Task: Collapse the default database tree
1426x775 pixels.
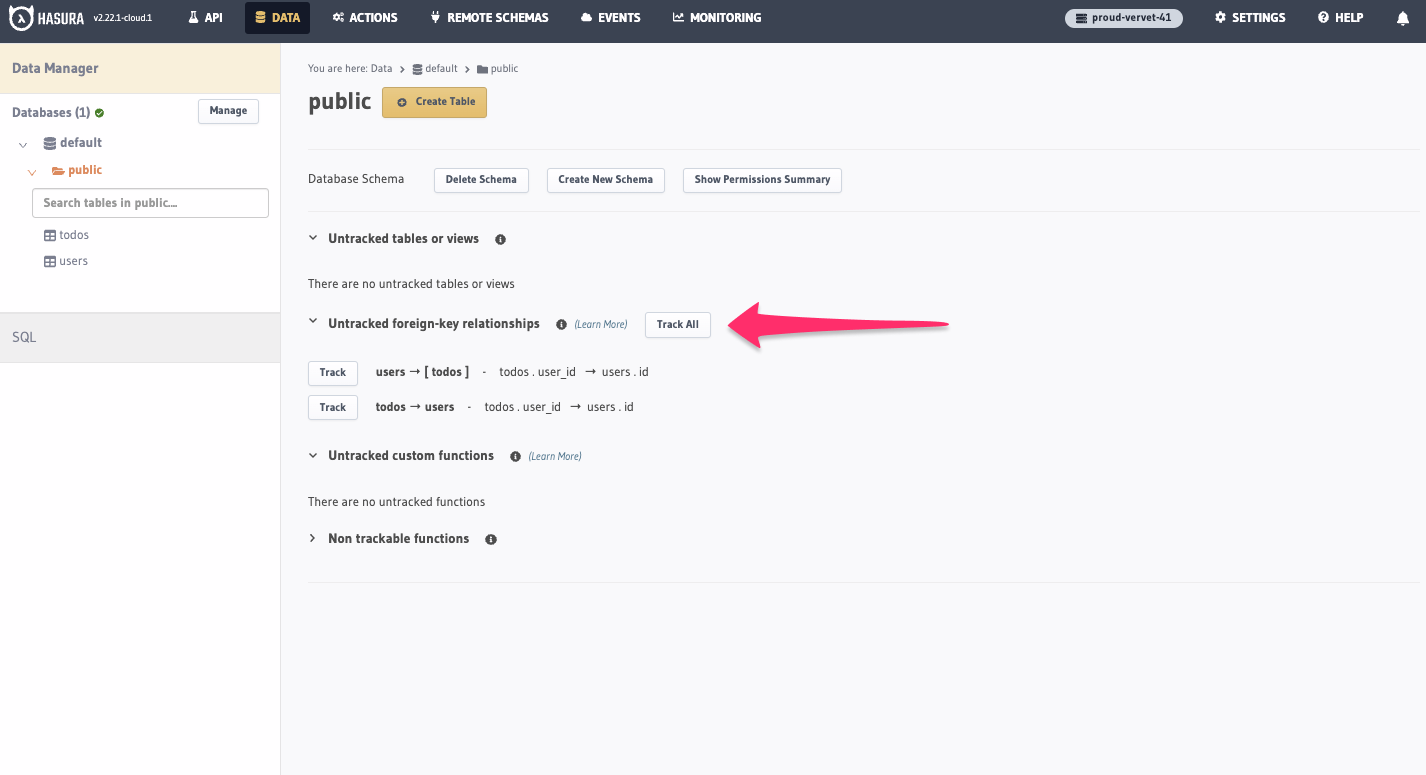Action: [x=22, y=143]
